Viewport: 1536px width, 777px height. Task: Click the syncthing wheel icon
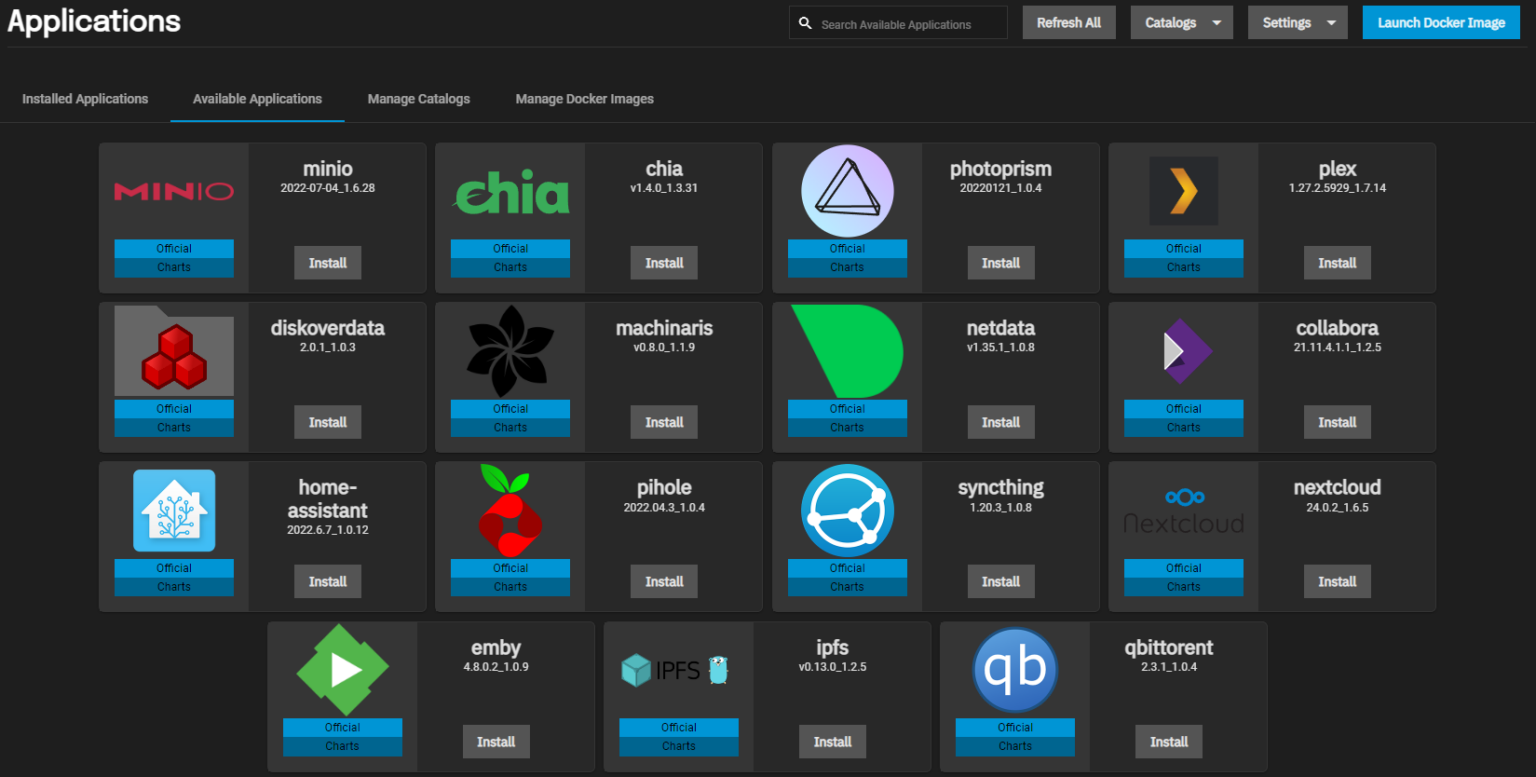847,510
